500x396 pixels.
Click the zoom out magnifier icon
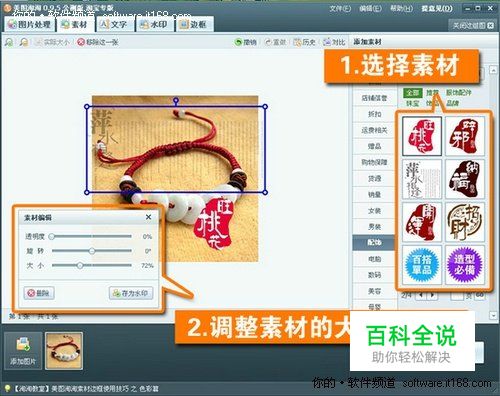(x=24, y=42)
